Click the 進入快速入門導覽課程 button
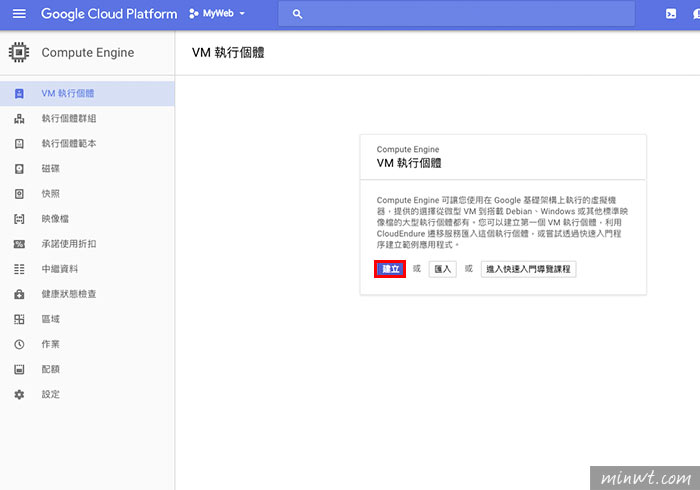This screenshot has width=700, height=490. coord(528,269)
